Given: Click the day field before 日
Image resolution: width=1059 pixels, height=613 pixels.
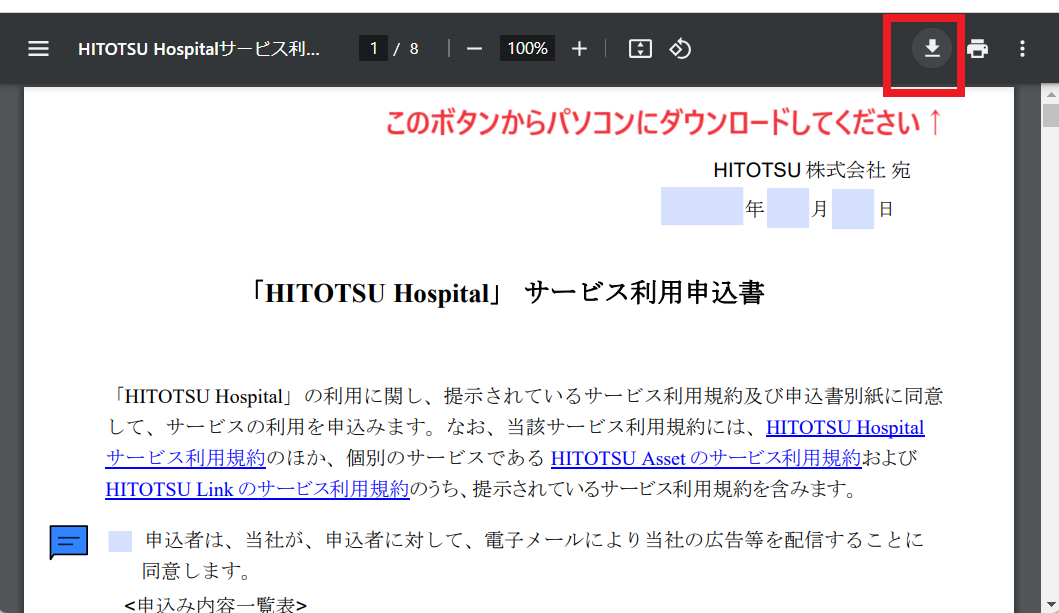Looking at the screenshot, I should [852, 208].
